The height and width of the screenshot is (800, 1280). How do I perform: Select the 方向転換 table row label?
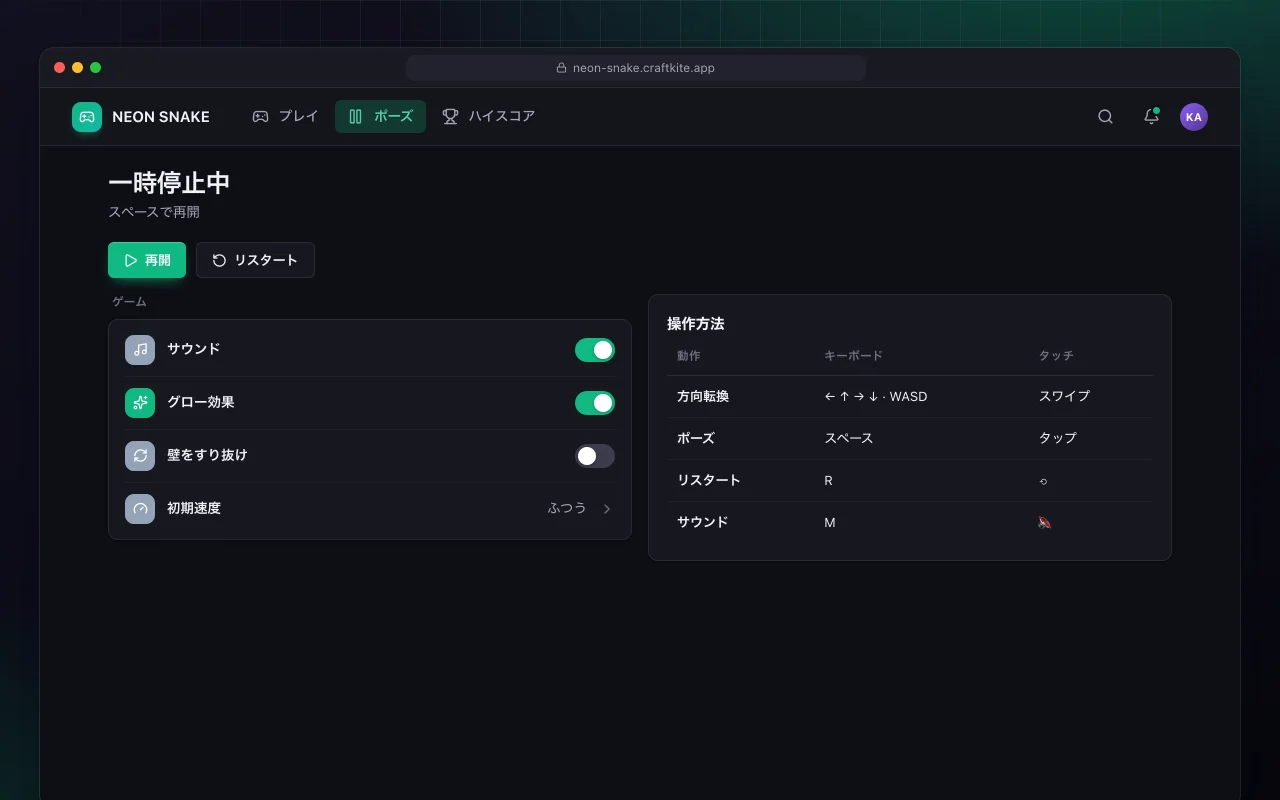(x=703, y=397)
